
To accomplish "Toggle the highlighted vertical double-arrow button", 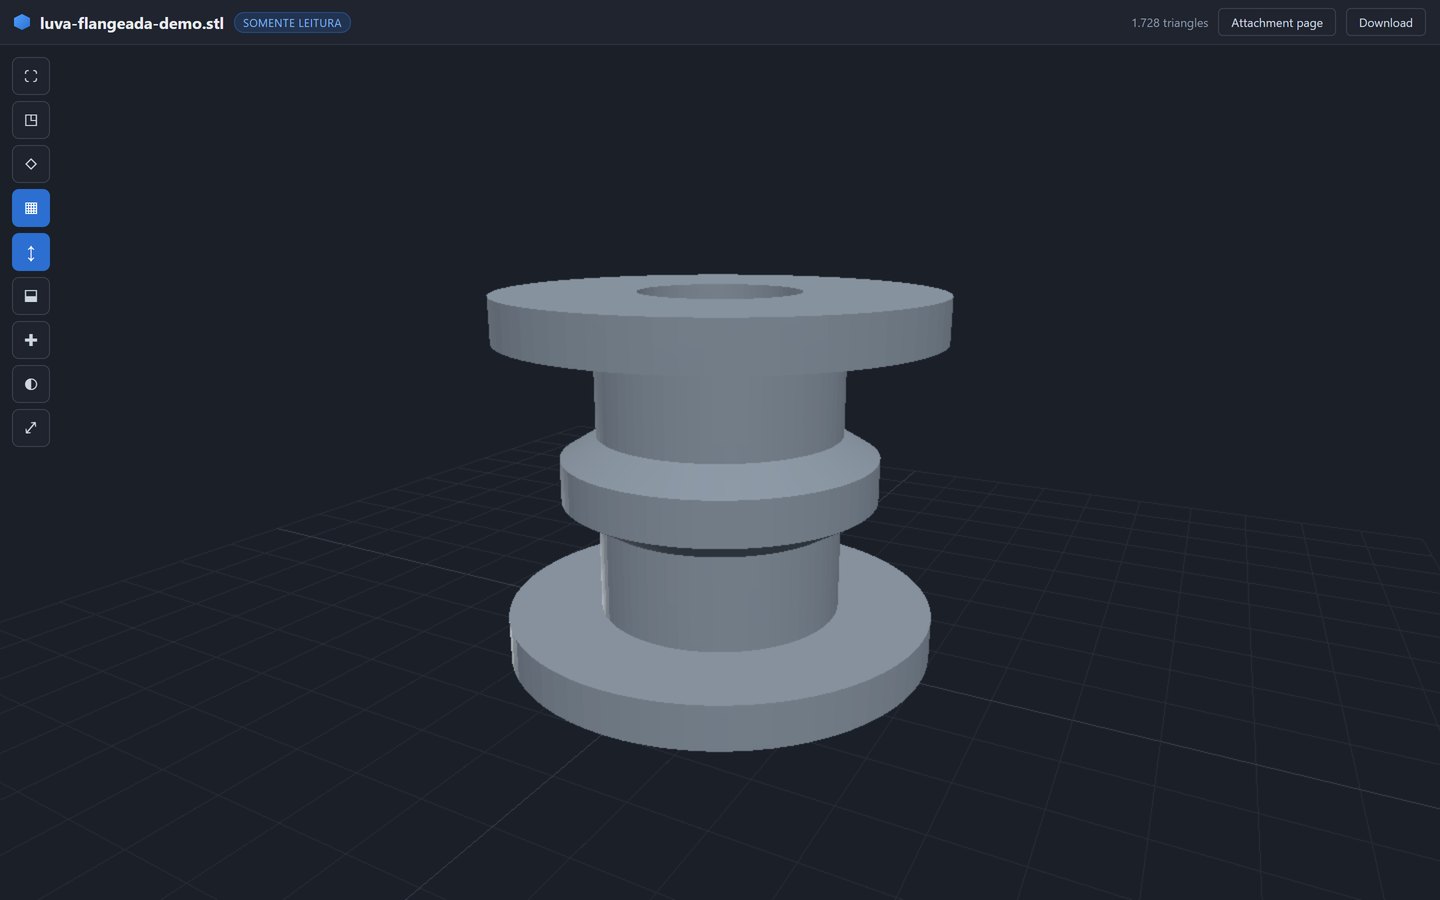I will click(31, 252).
